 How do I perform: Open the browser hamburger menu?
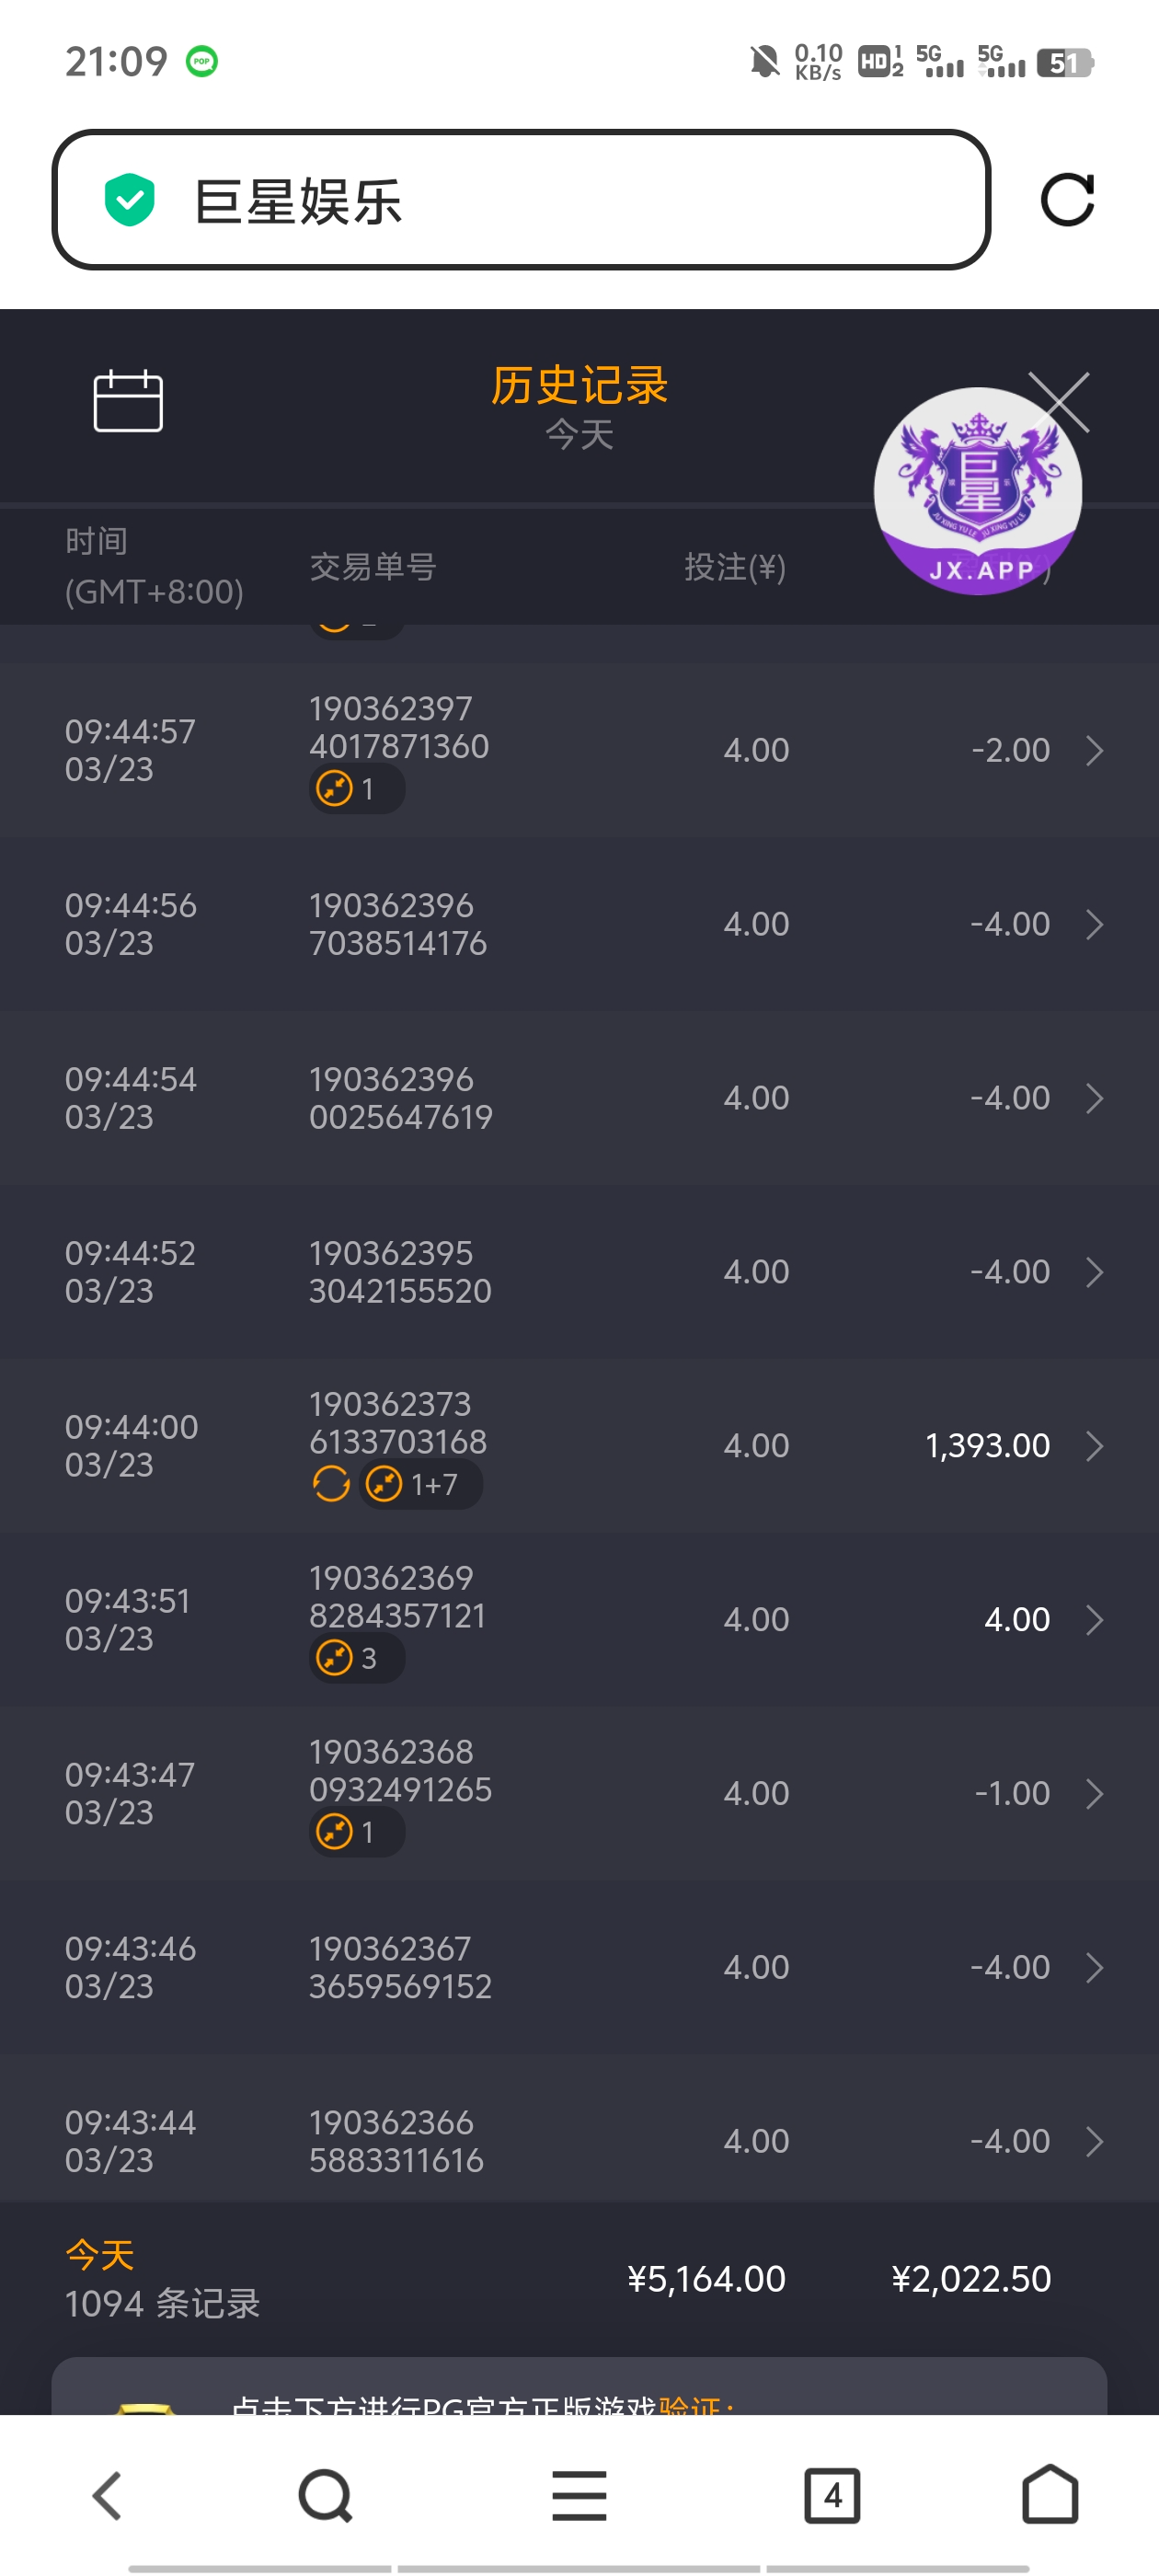point(579,2495)
